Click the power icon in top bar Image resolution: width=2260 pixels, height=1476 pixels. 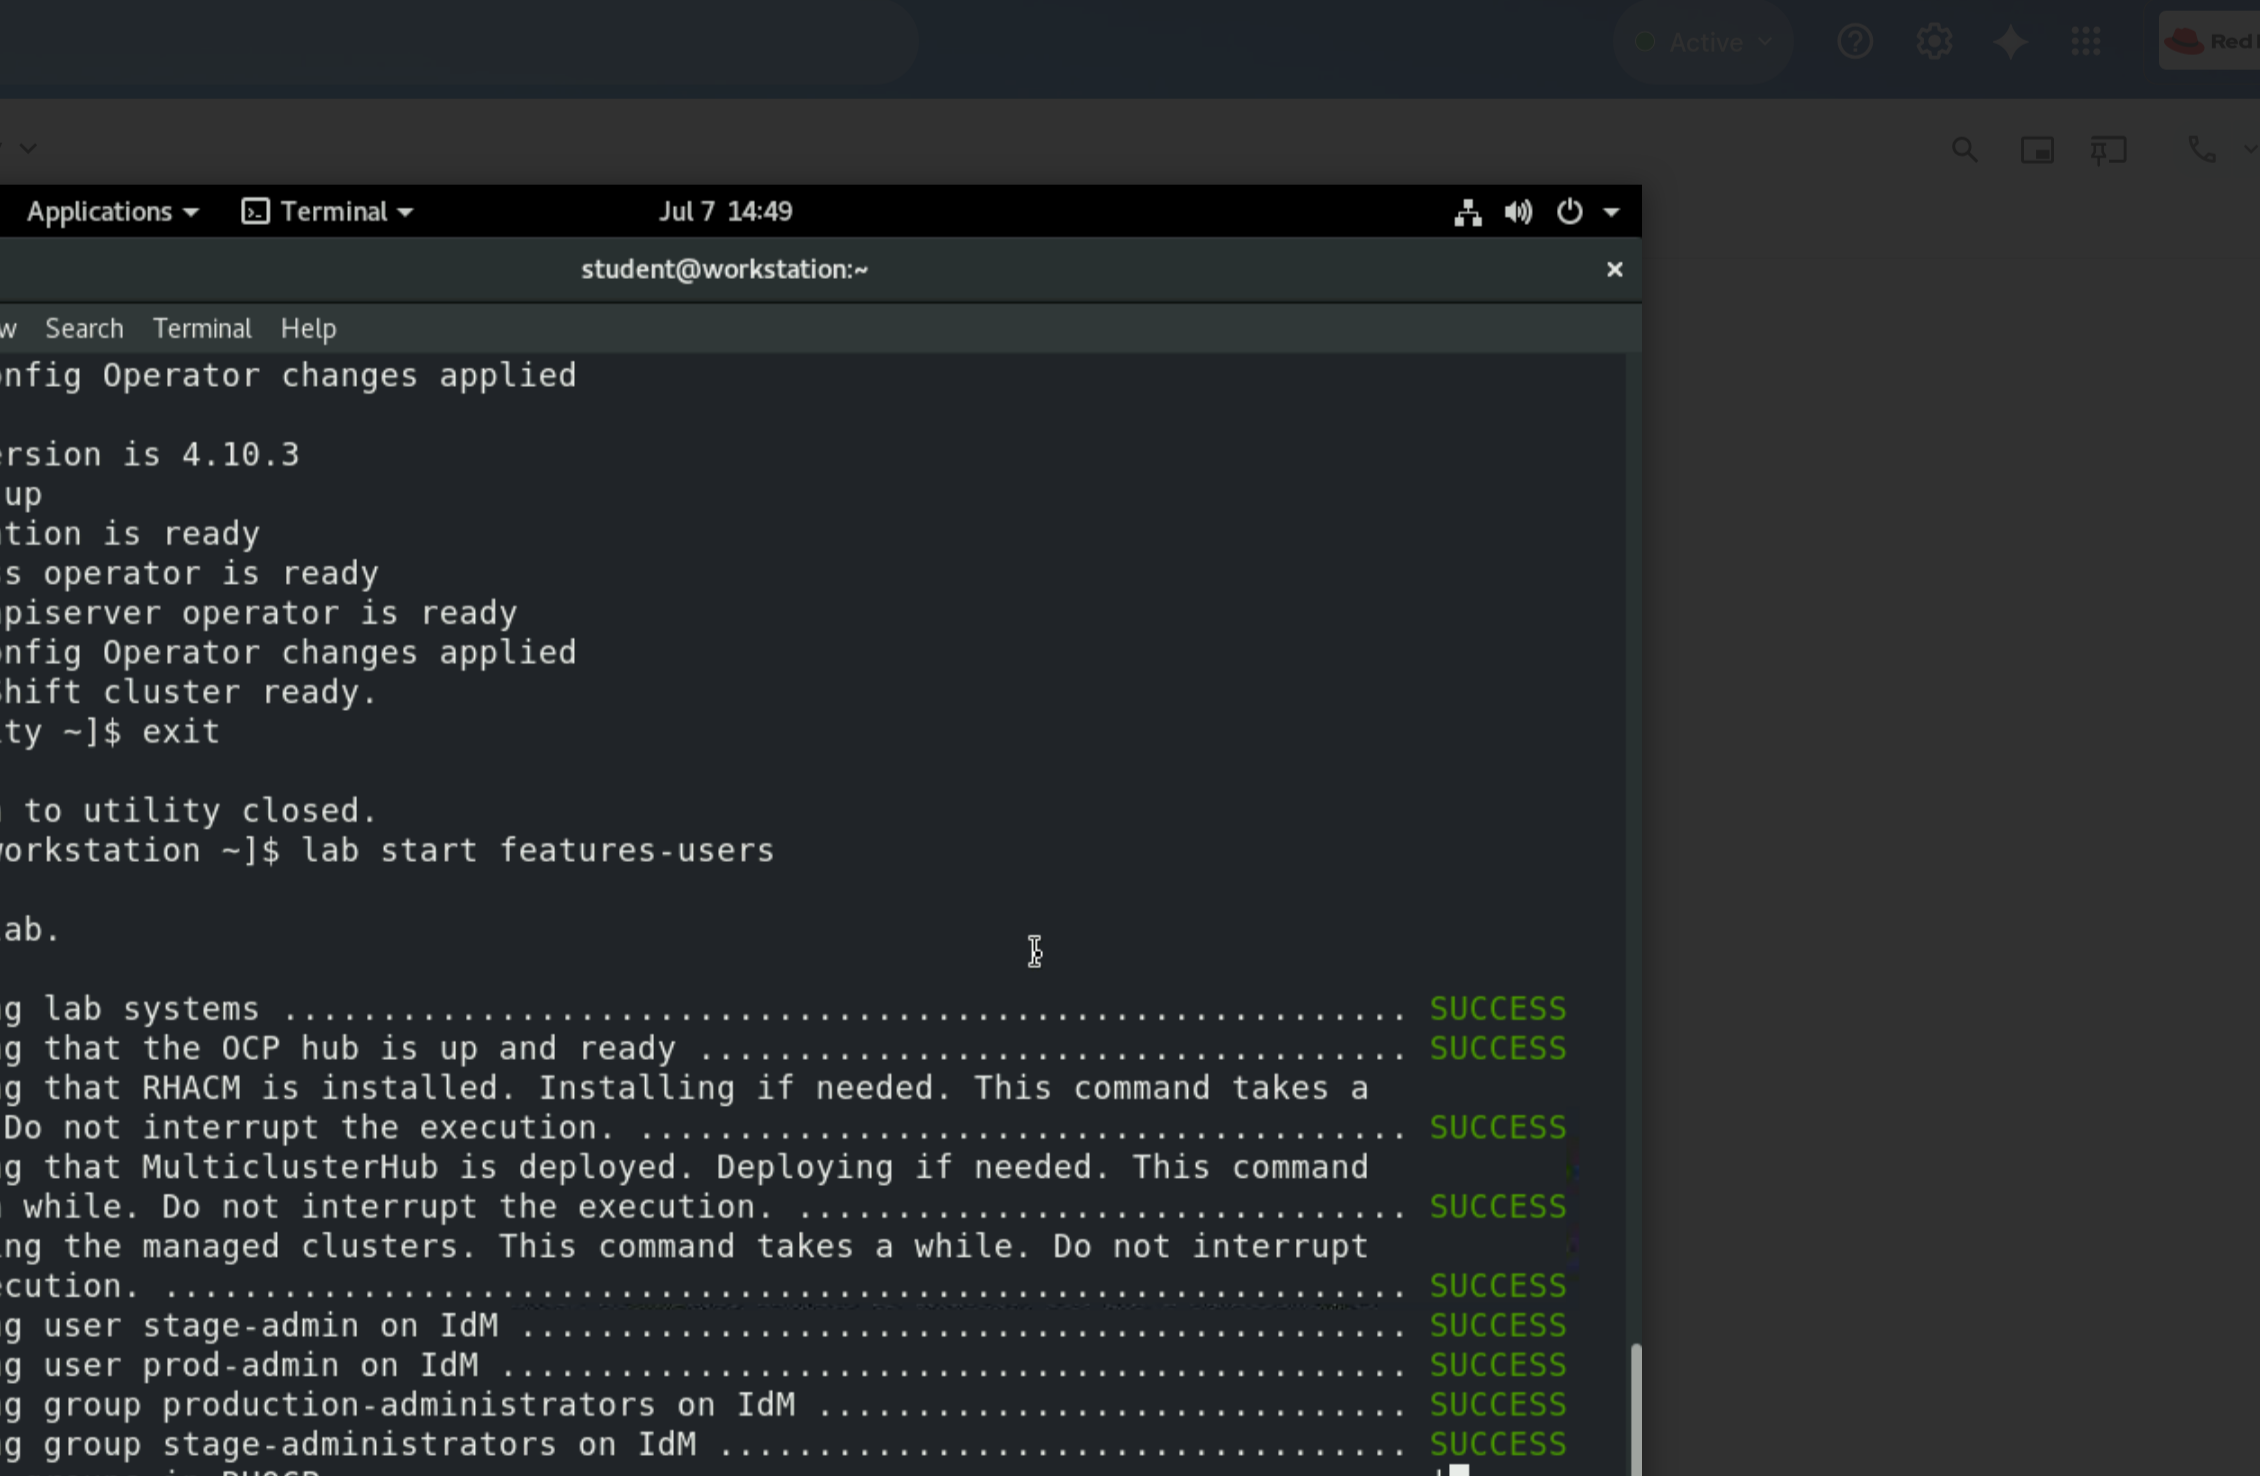[1569, 212]
